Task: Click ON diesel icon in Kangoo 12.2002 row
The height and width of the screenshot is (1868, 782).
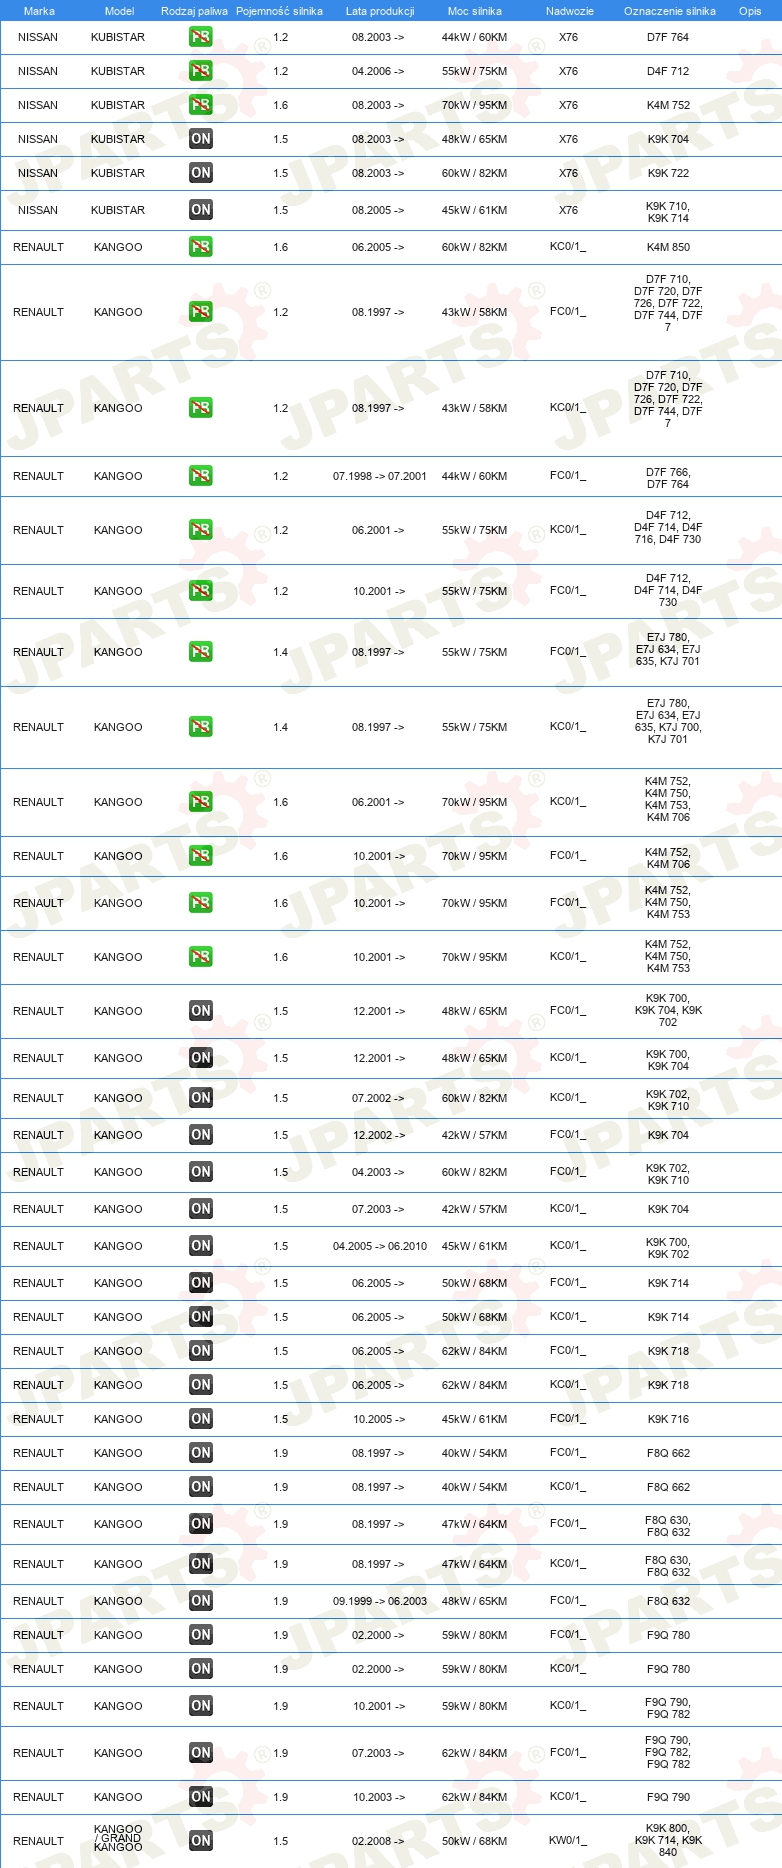Action: [x=201, y=1135]
